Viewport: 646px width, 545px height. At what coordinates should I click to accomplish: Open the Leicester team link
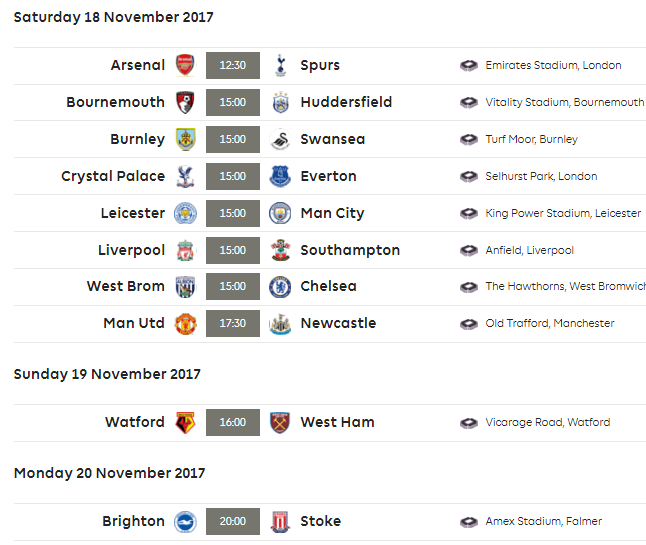(x=133, y=213)
